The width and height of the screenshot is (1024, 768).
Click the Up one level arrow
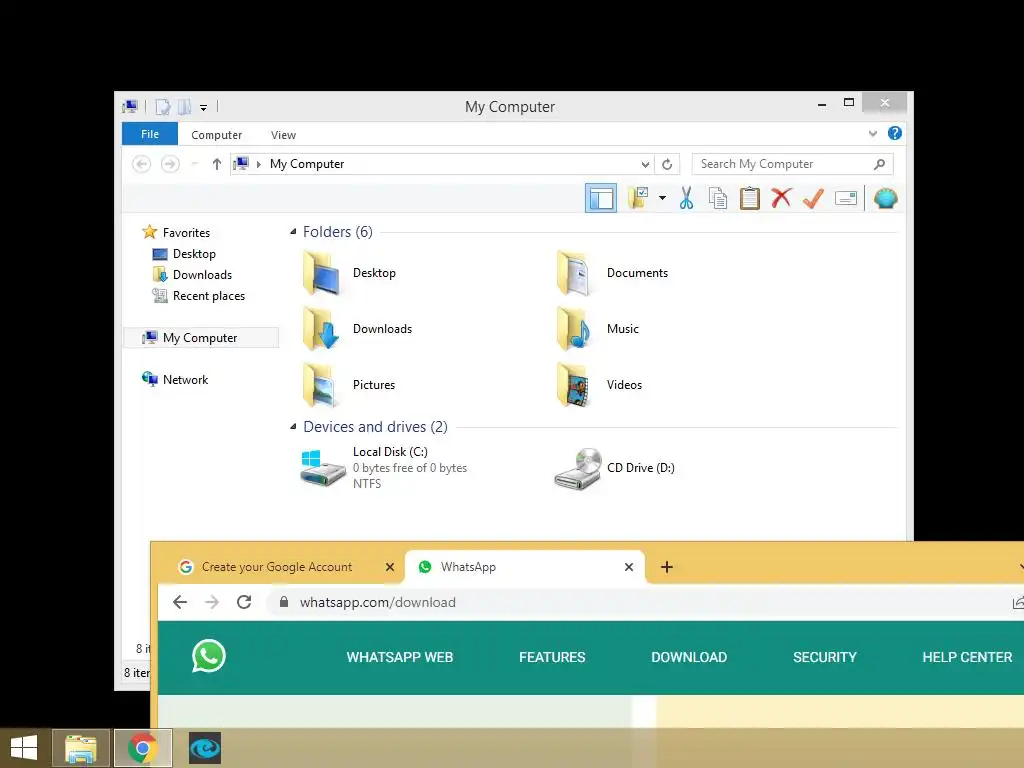217,164
